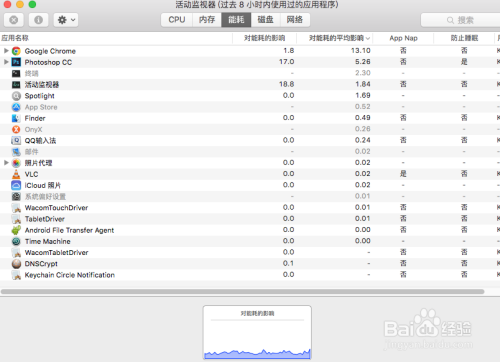The width and height of the screenshot is (500, 362).
Task: Select the Google Chrome row name
Action: coord(50,51)
